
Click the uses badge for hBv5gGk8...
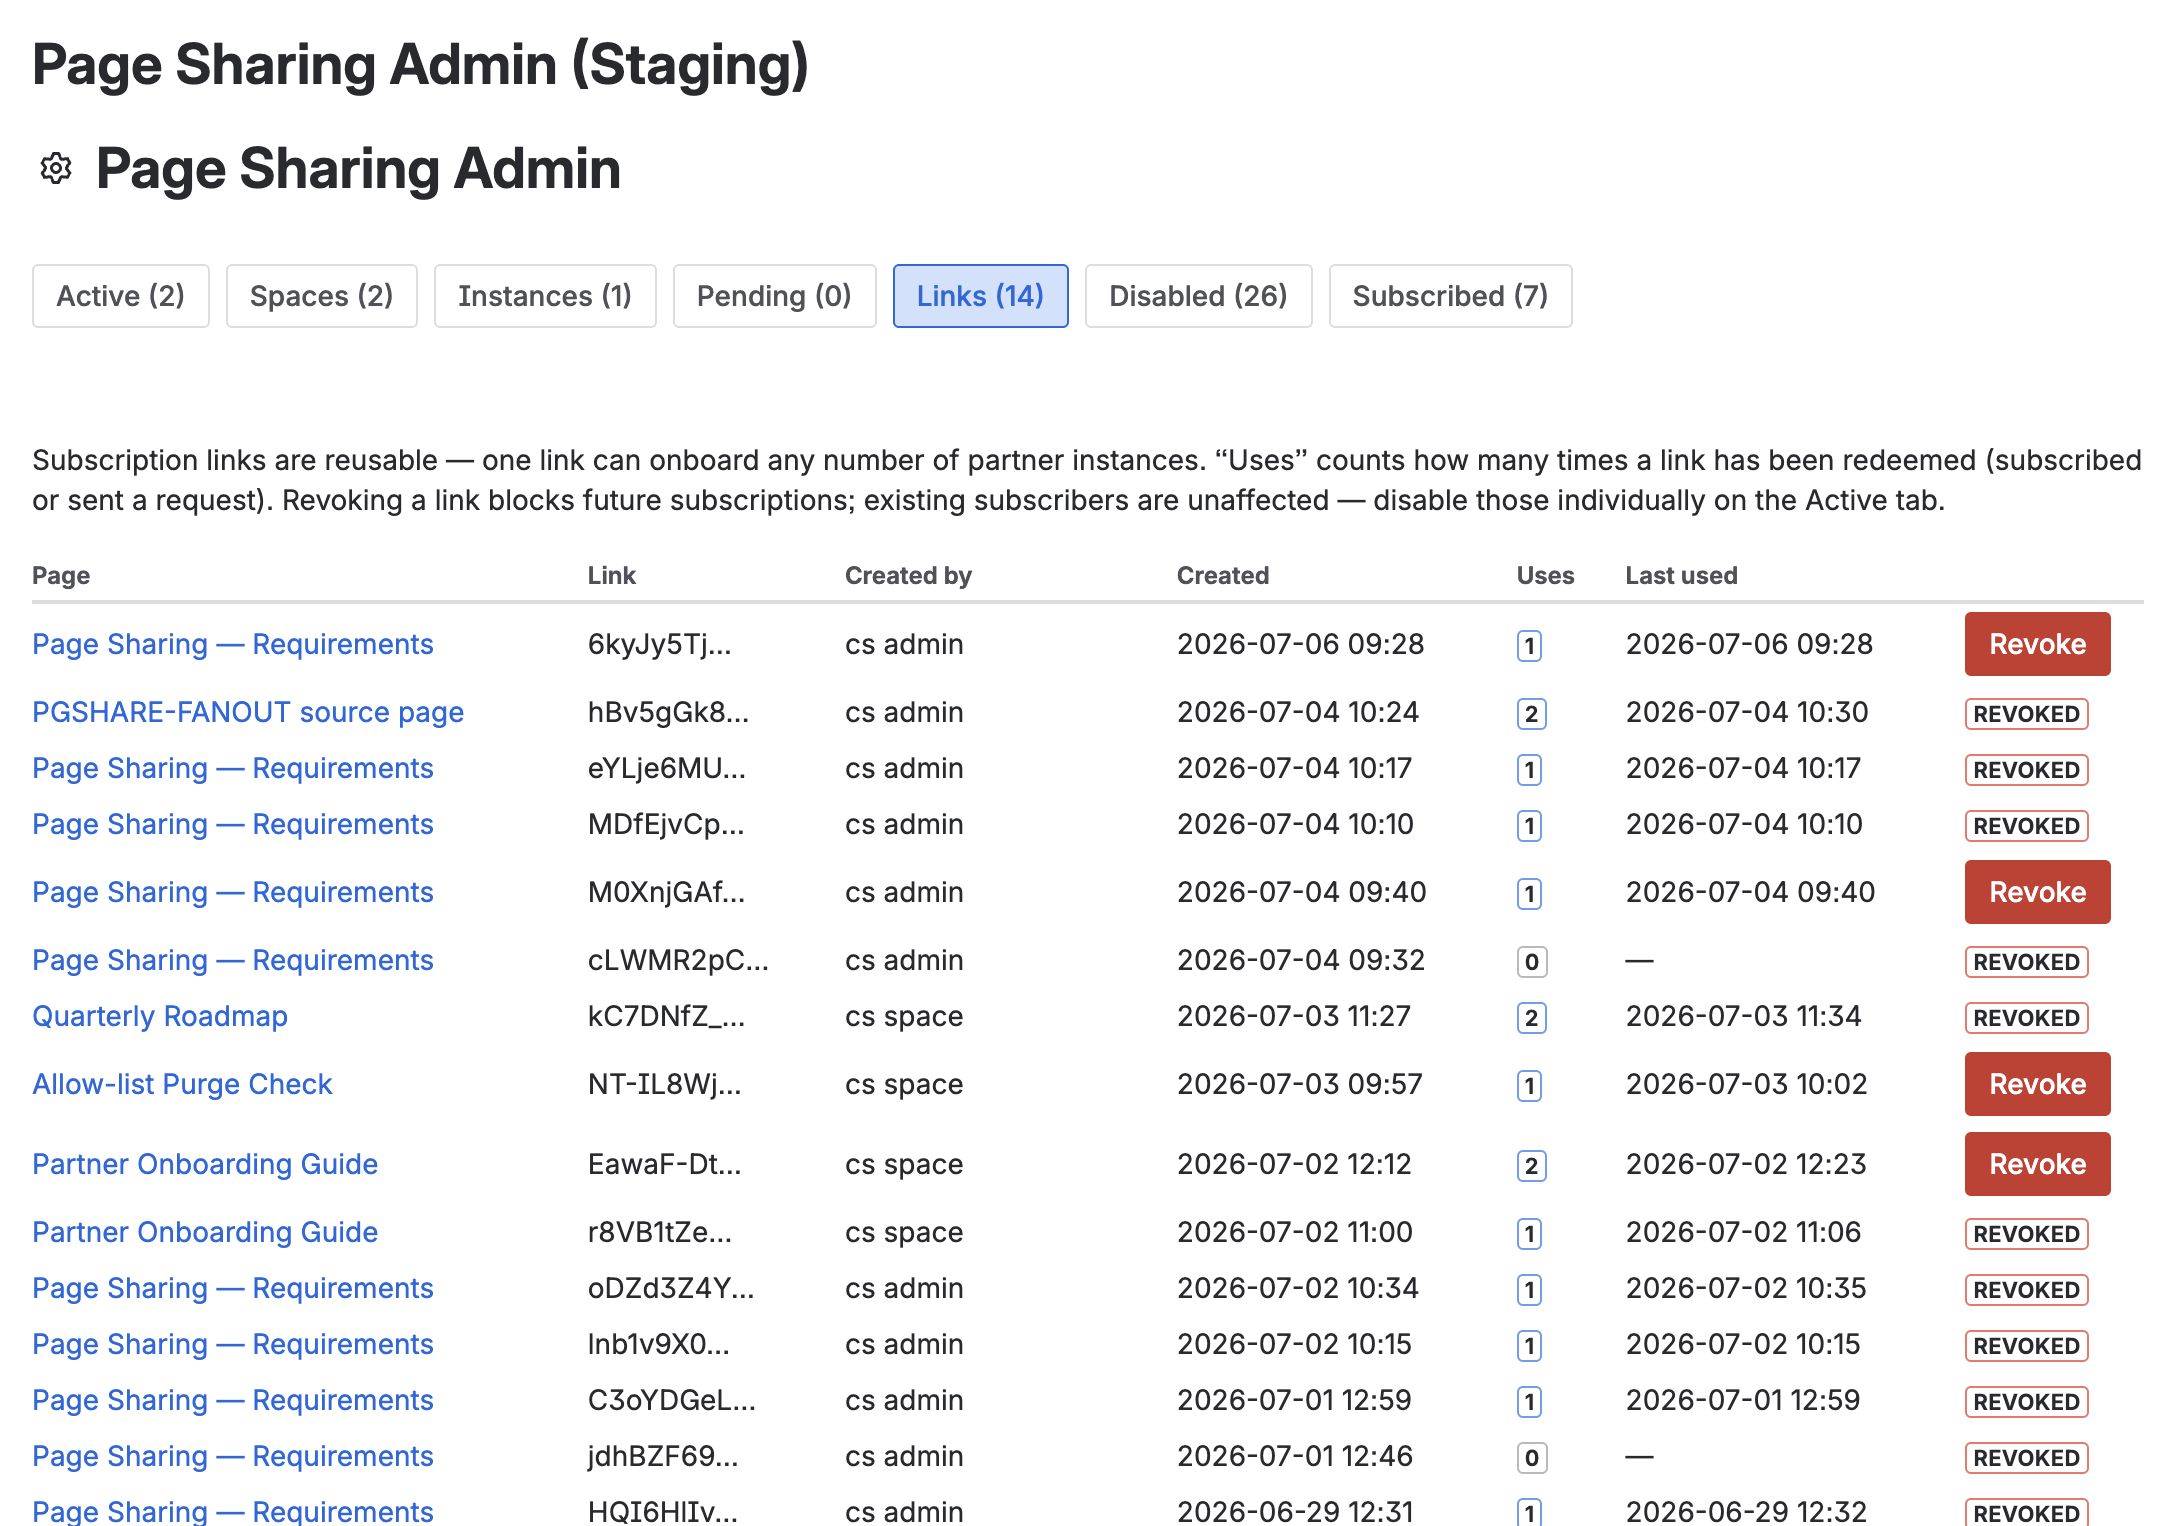pos(1531,714)
